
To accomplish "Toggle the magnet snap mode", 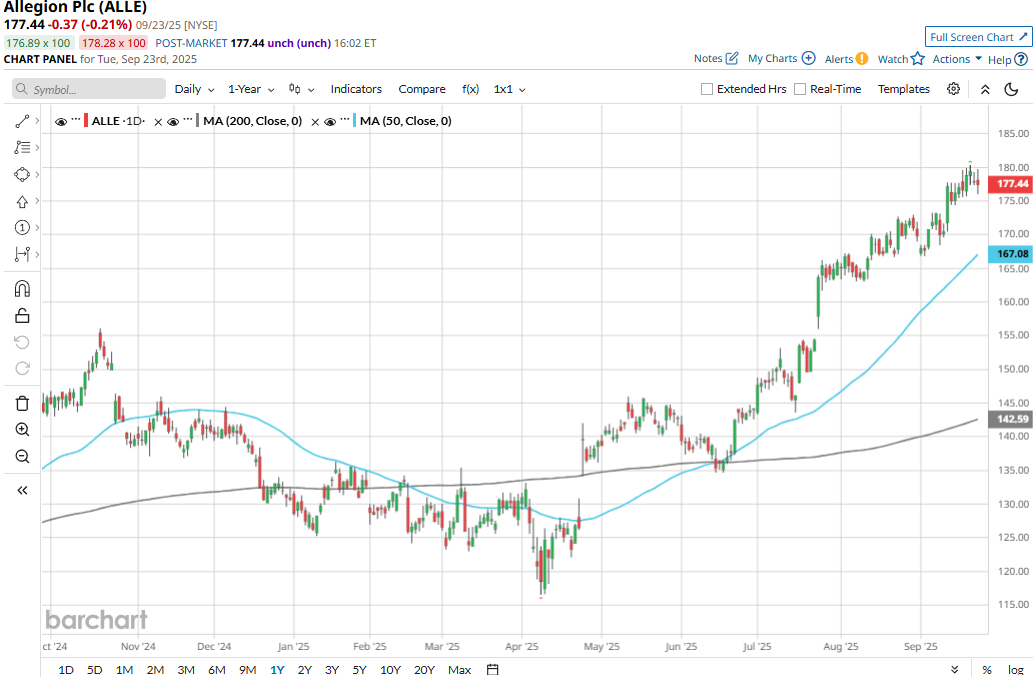I will pos(22,289).
